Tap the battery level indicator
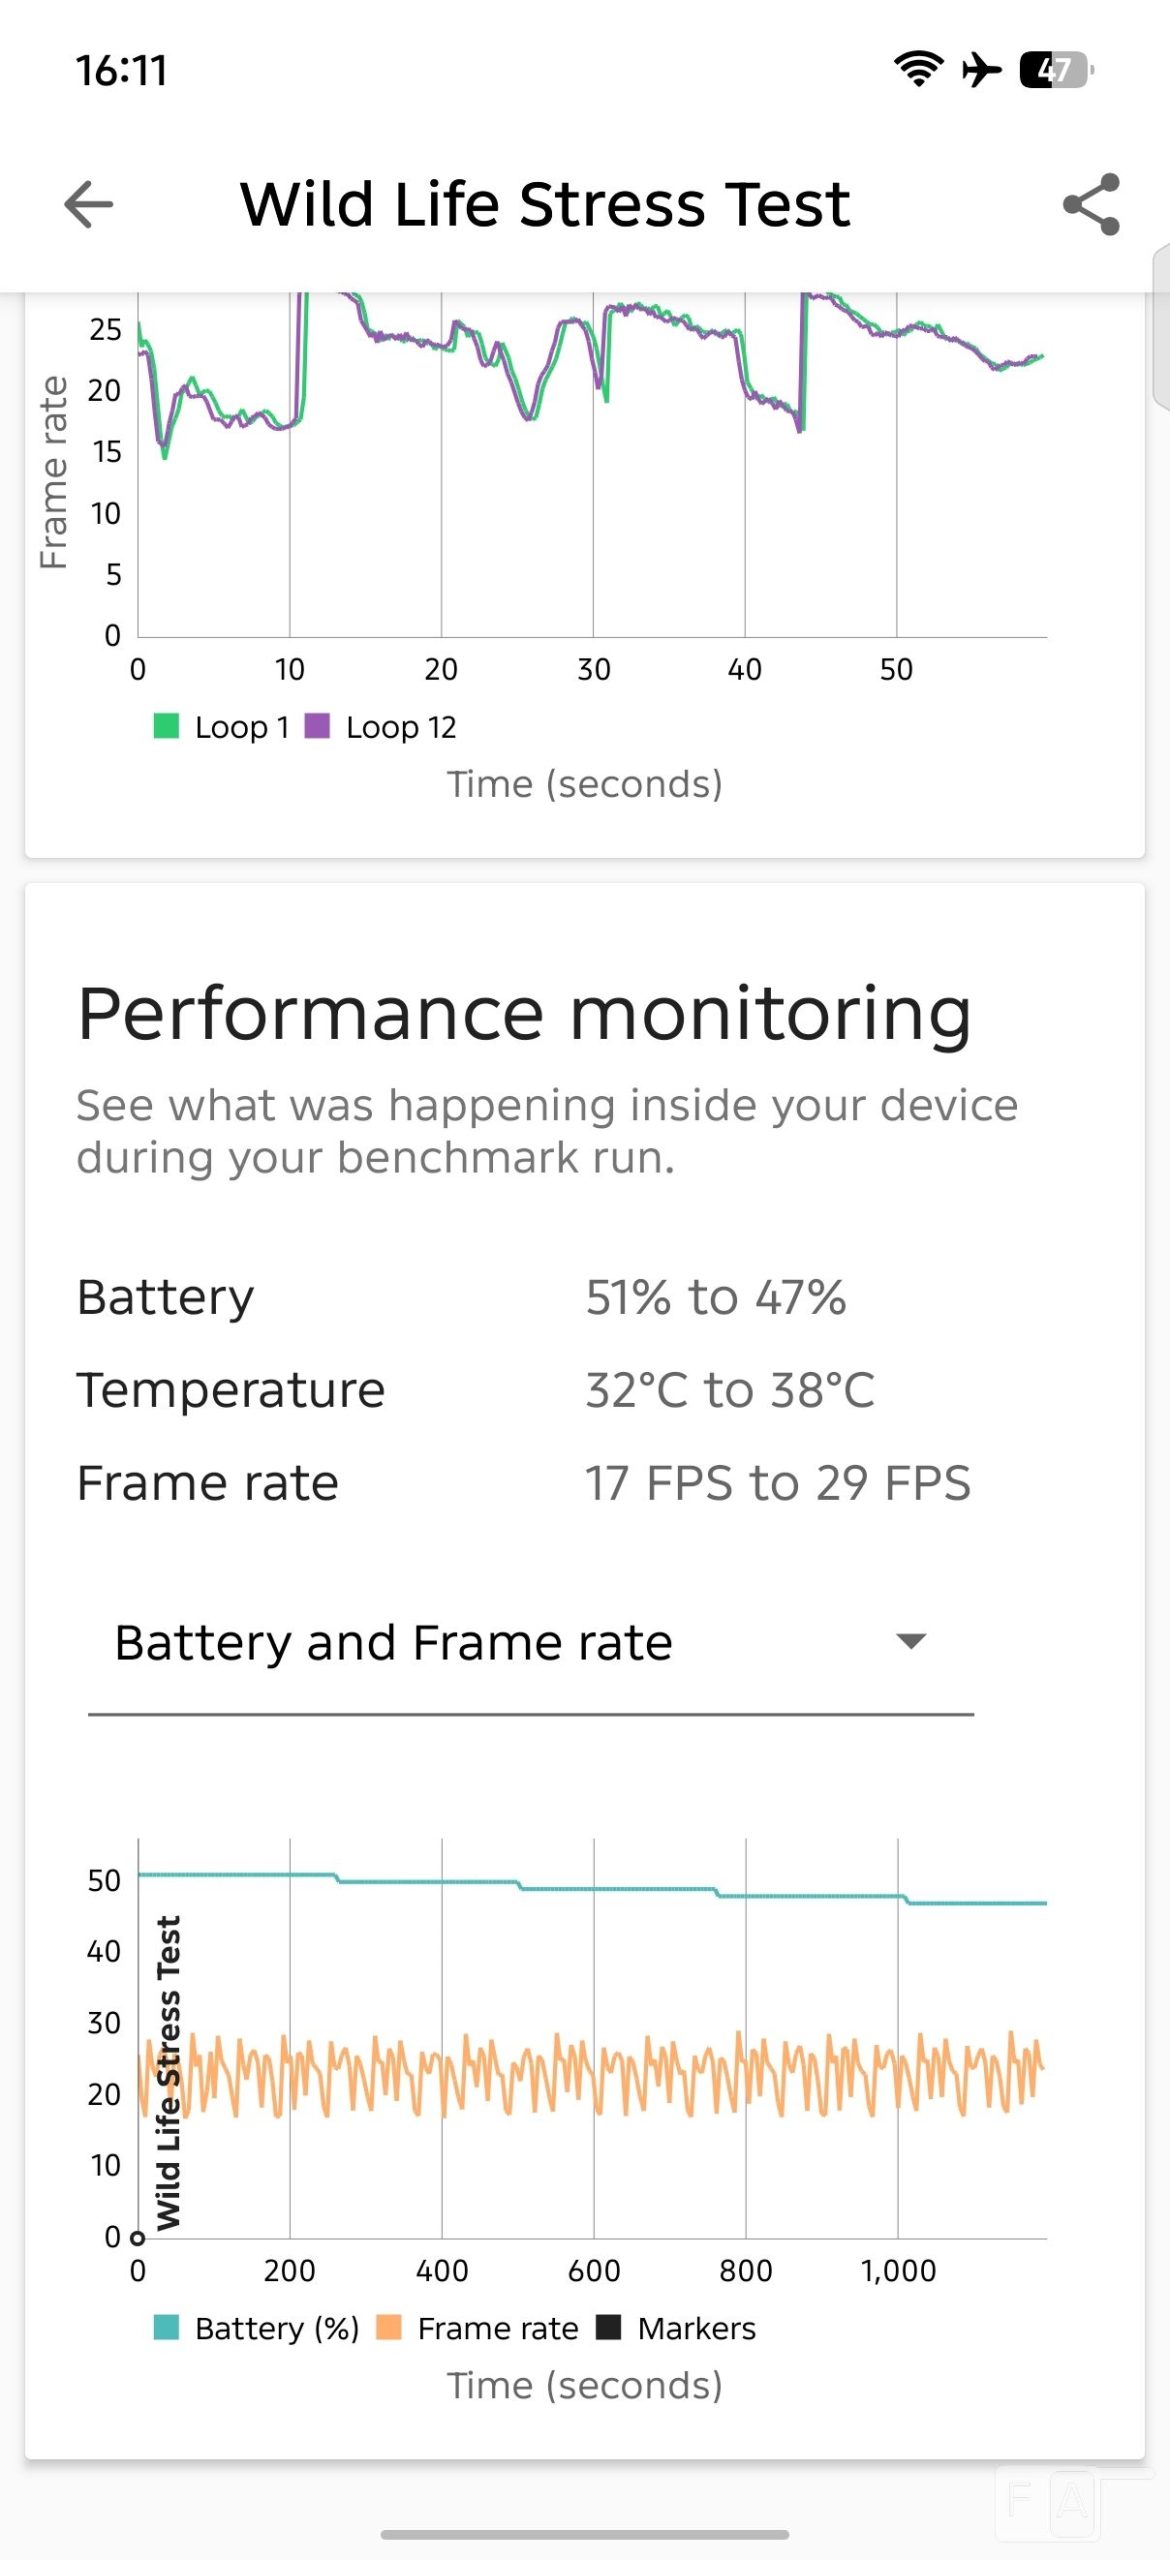Screen dimensions: 1170x2560 (1056, 70)
